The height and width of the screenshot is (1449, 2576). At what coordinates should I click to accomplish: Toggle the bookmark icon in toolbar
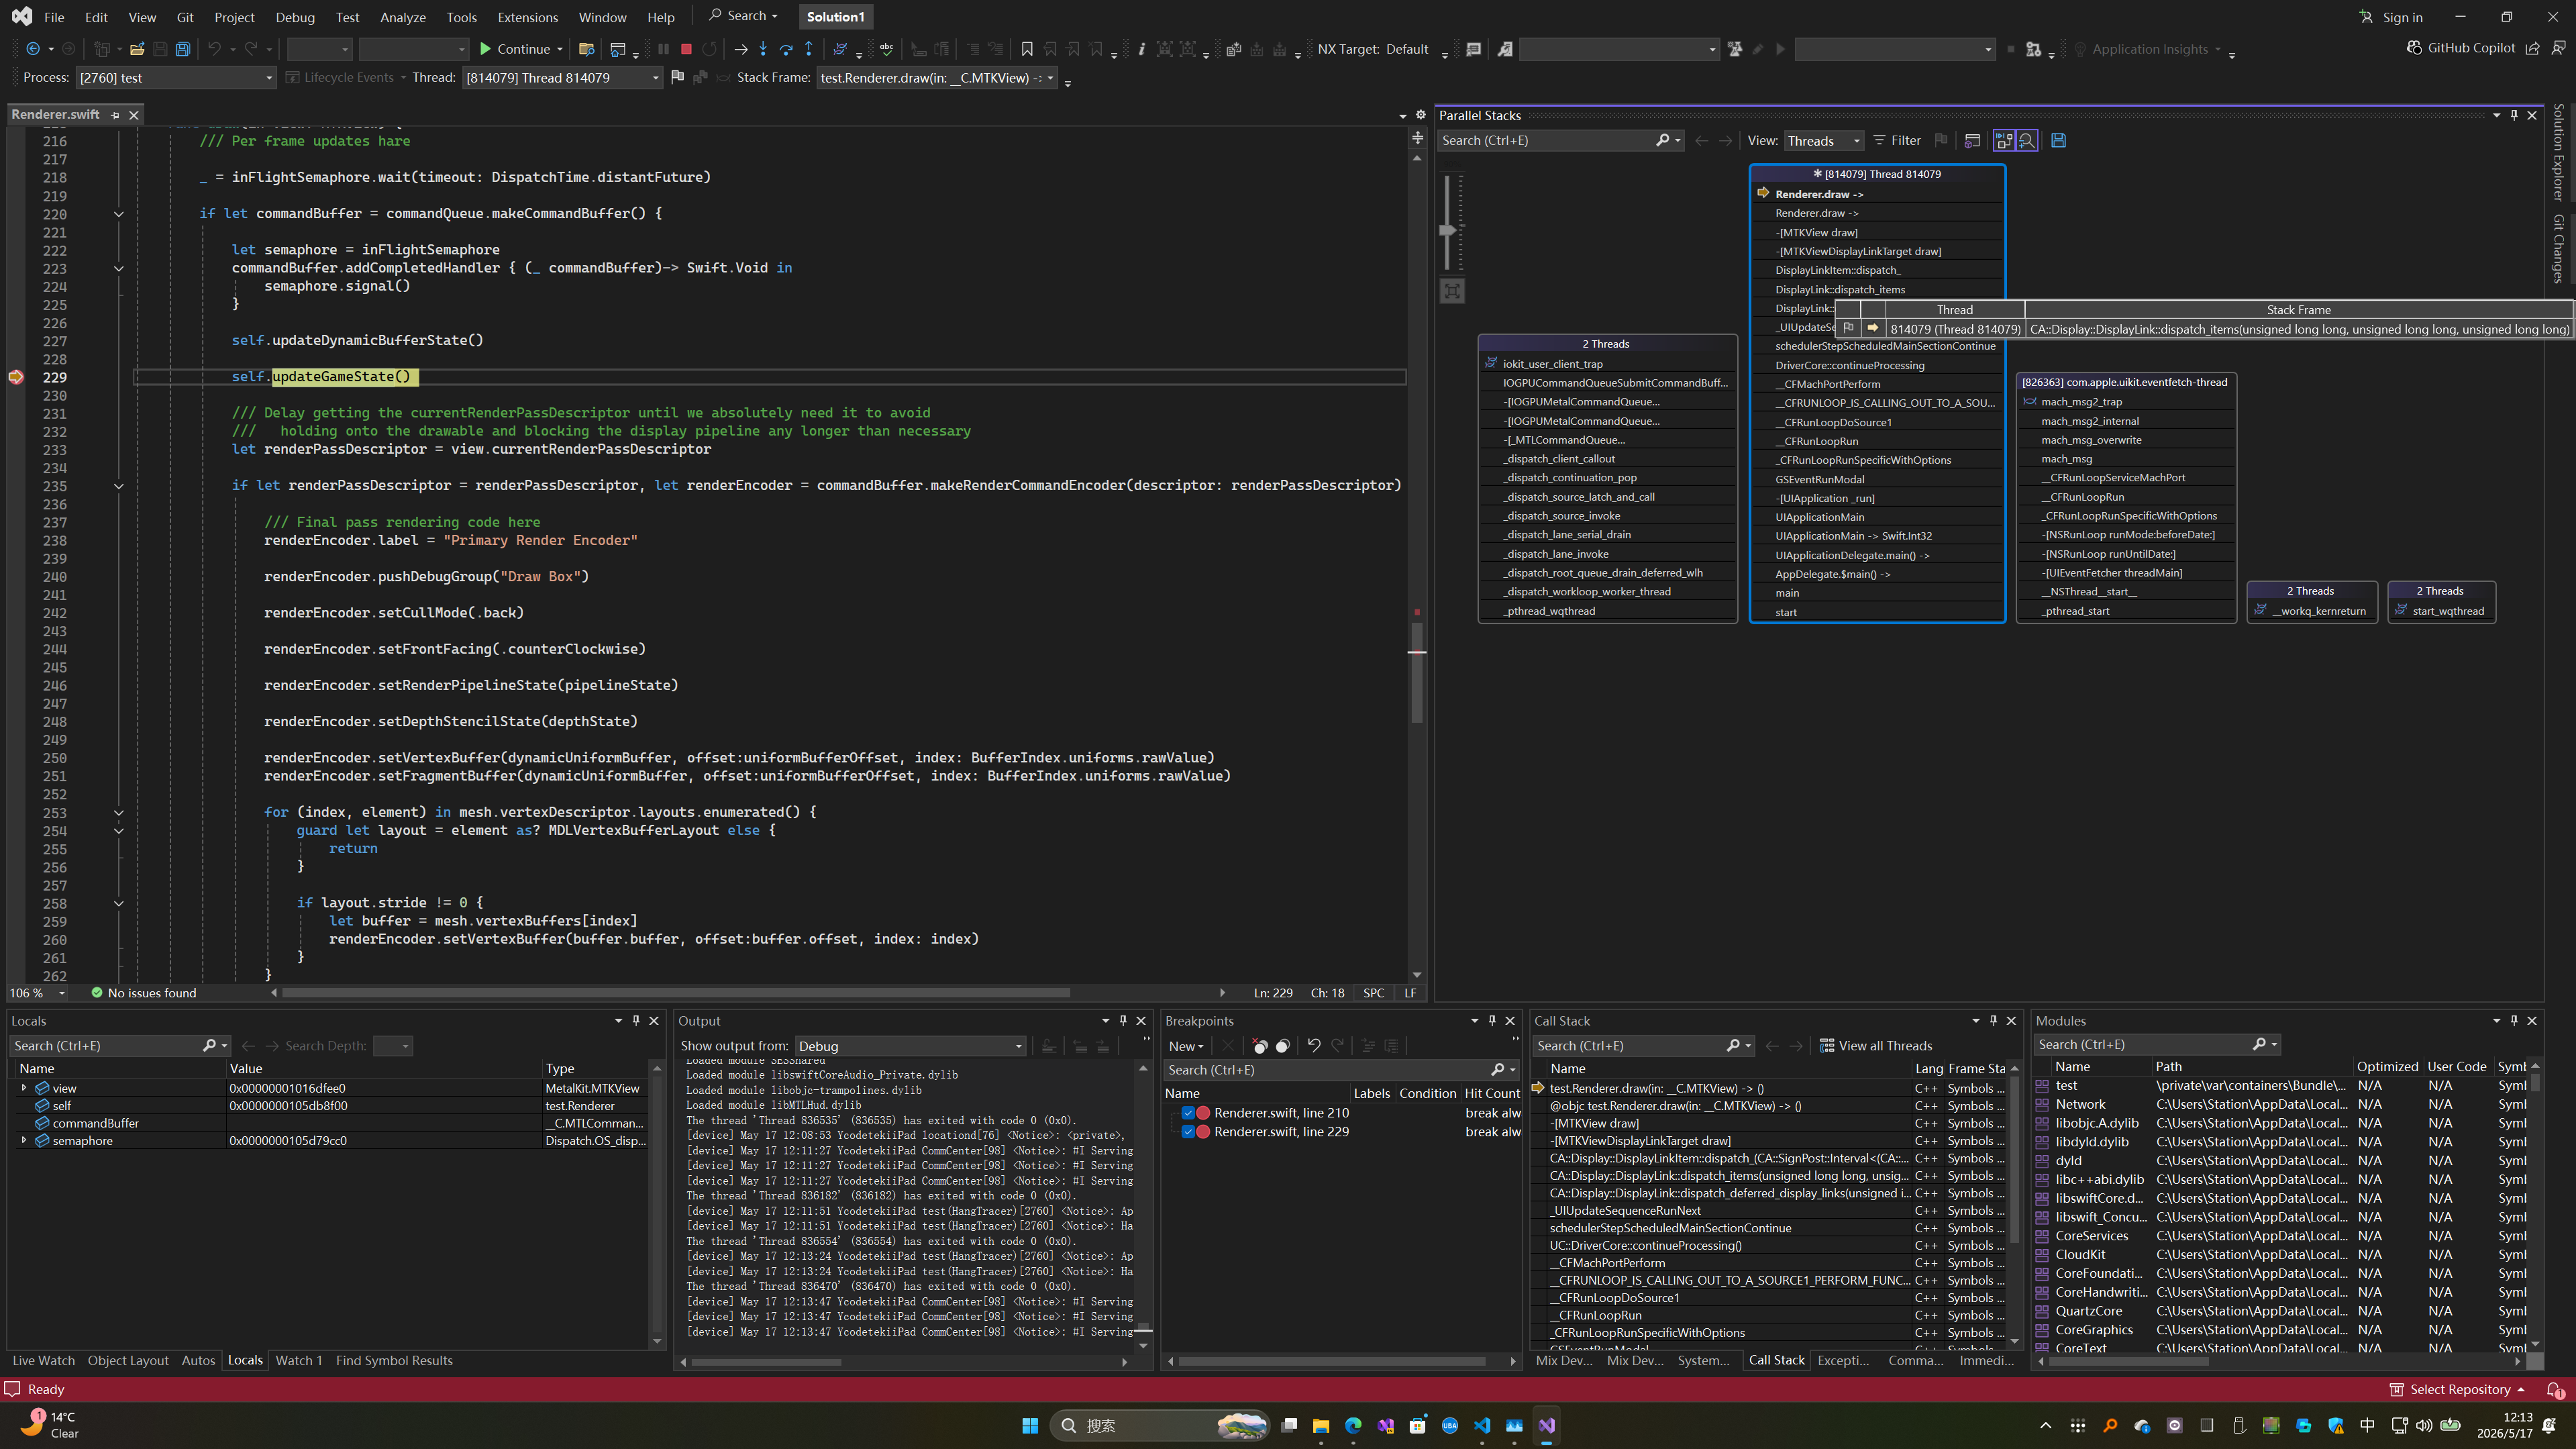(x=1027, y=49)
